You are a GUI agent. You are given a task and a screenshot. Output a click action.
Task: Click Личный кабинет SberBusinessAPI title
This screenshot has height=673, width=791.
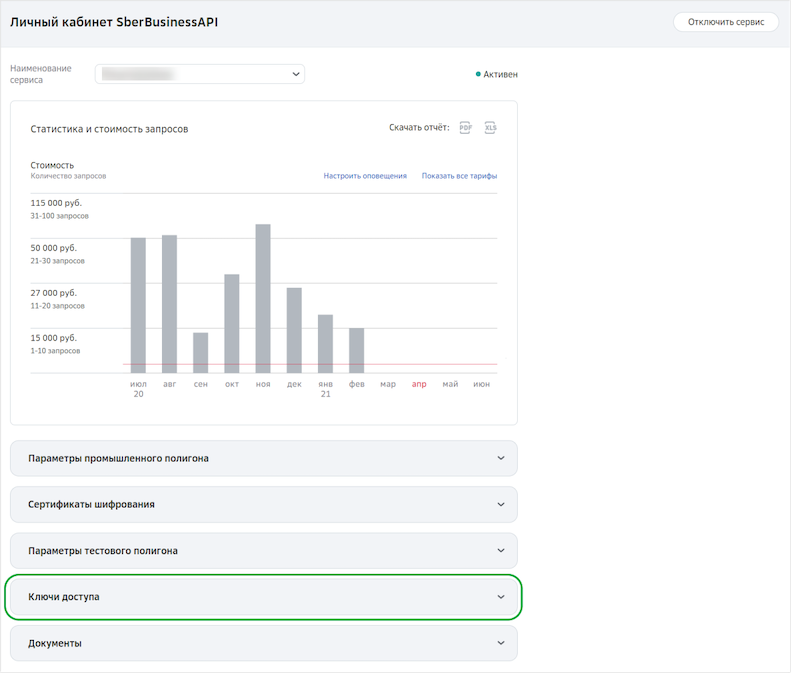[114, 22]
